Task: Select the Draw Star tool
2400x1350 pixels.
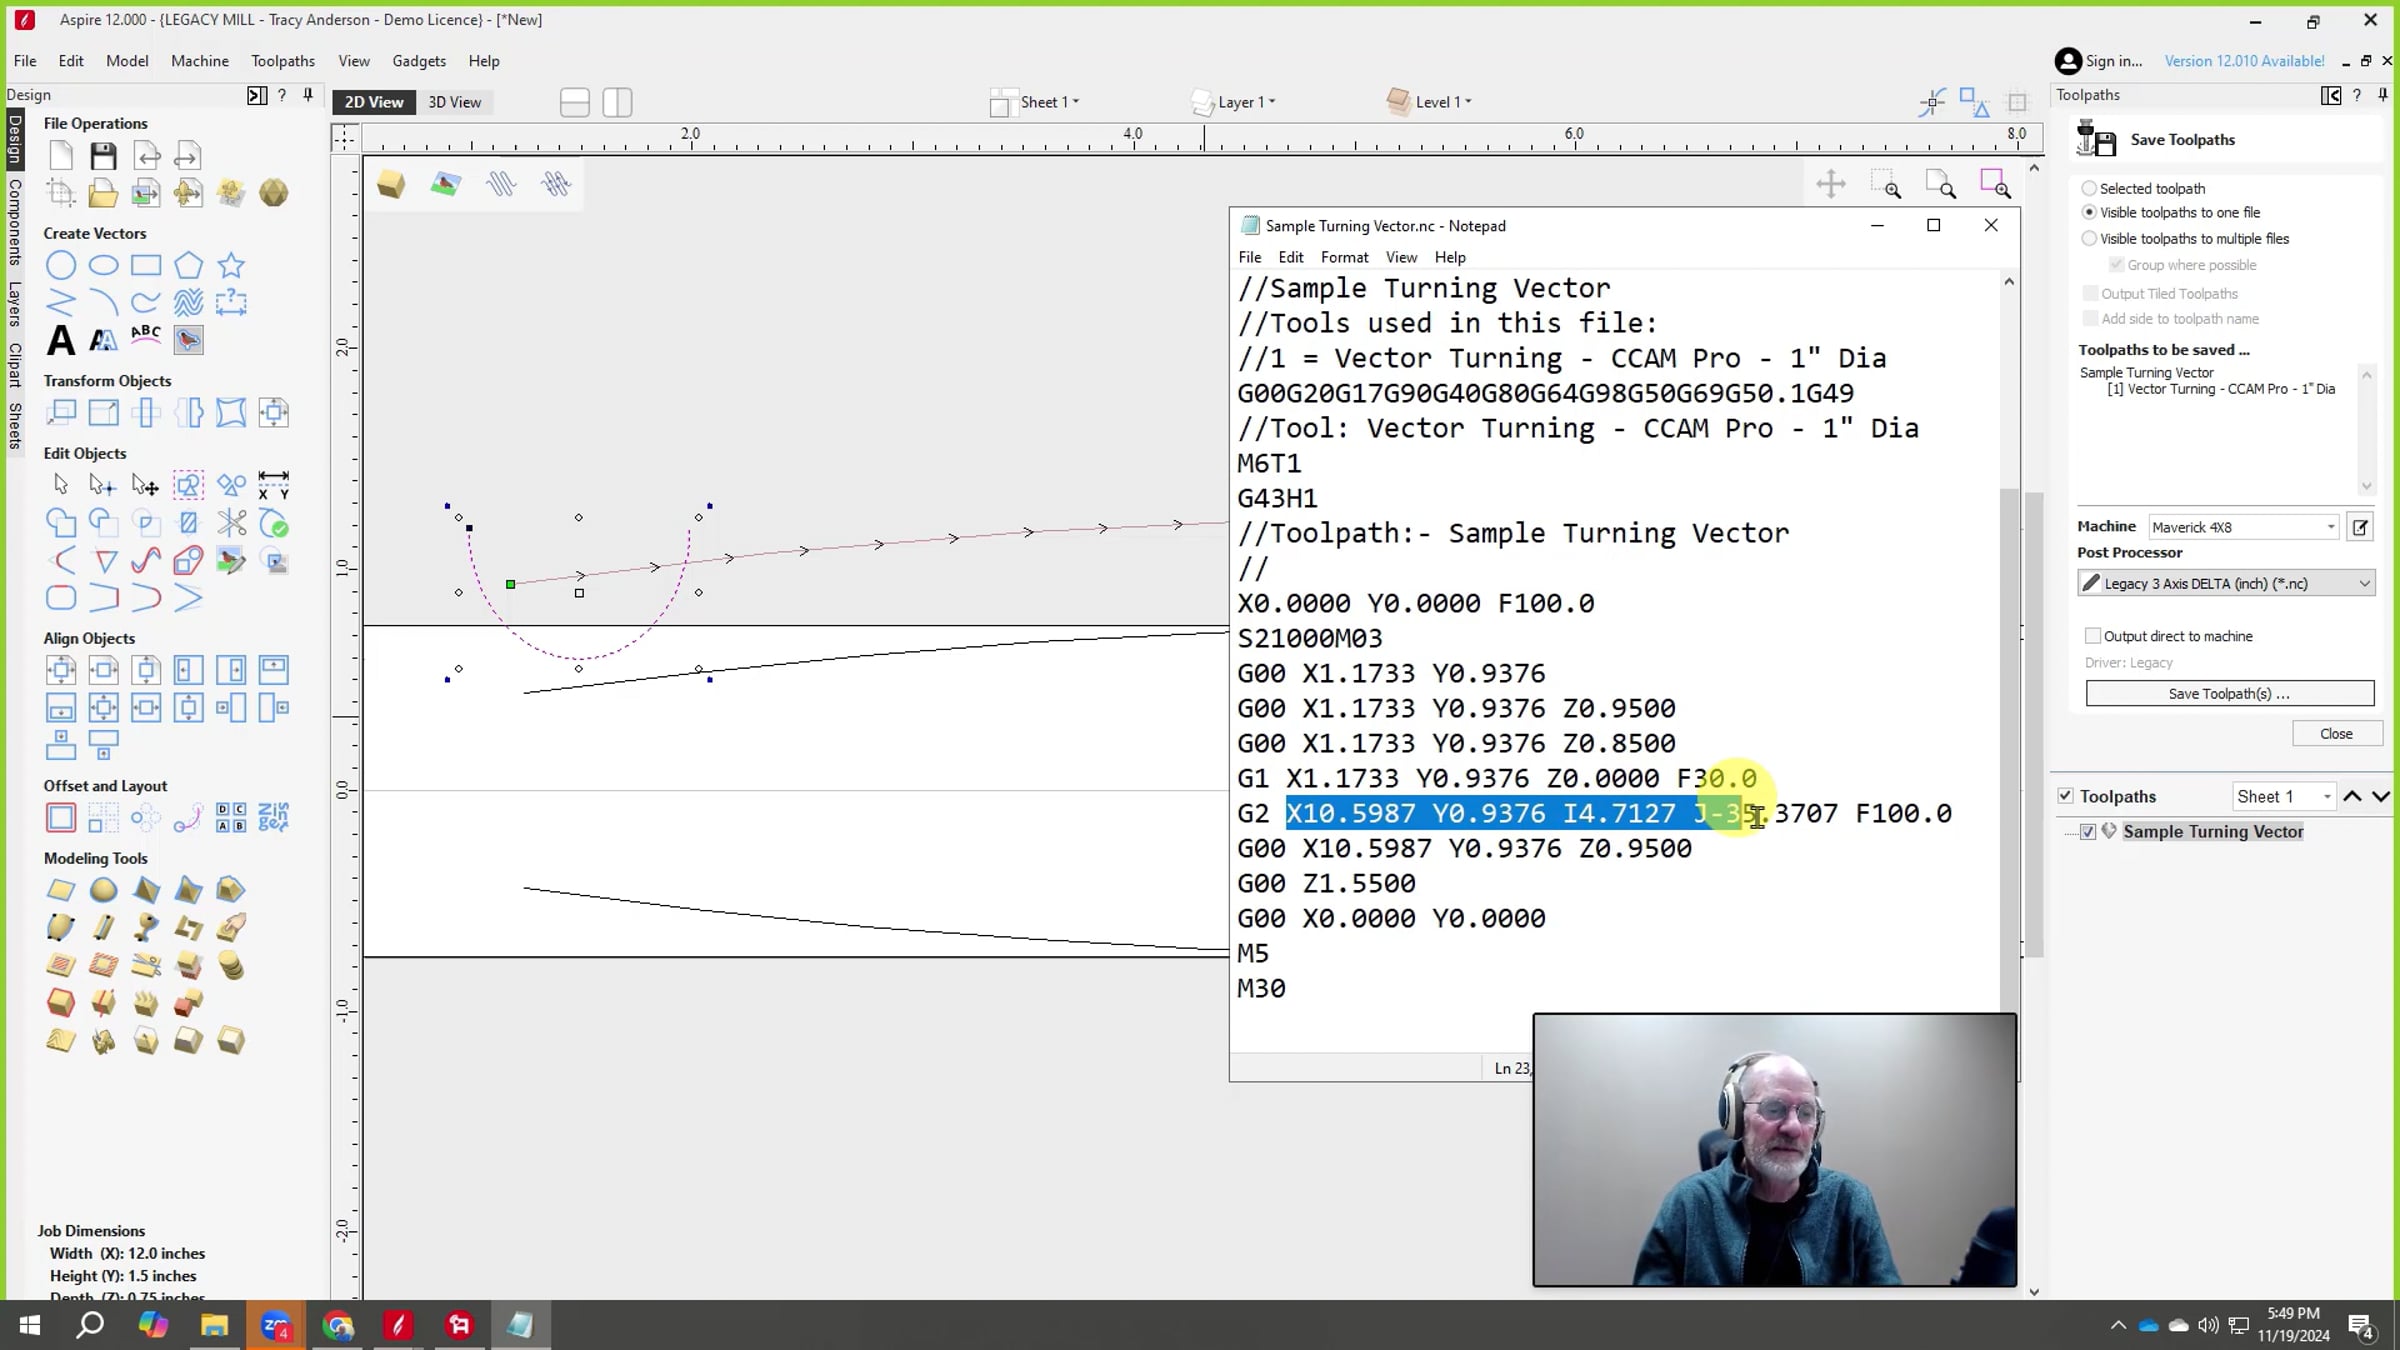Action: [x=231, y=265]
